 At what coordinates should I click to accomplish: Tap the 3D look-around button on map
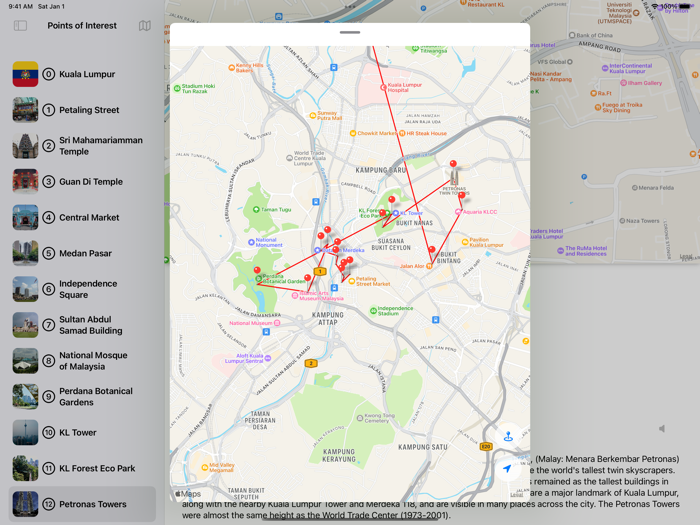[508, 436]
